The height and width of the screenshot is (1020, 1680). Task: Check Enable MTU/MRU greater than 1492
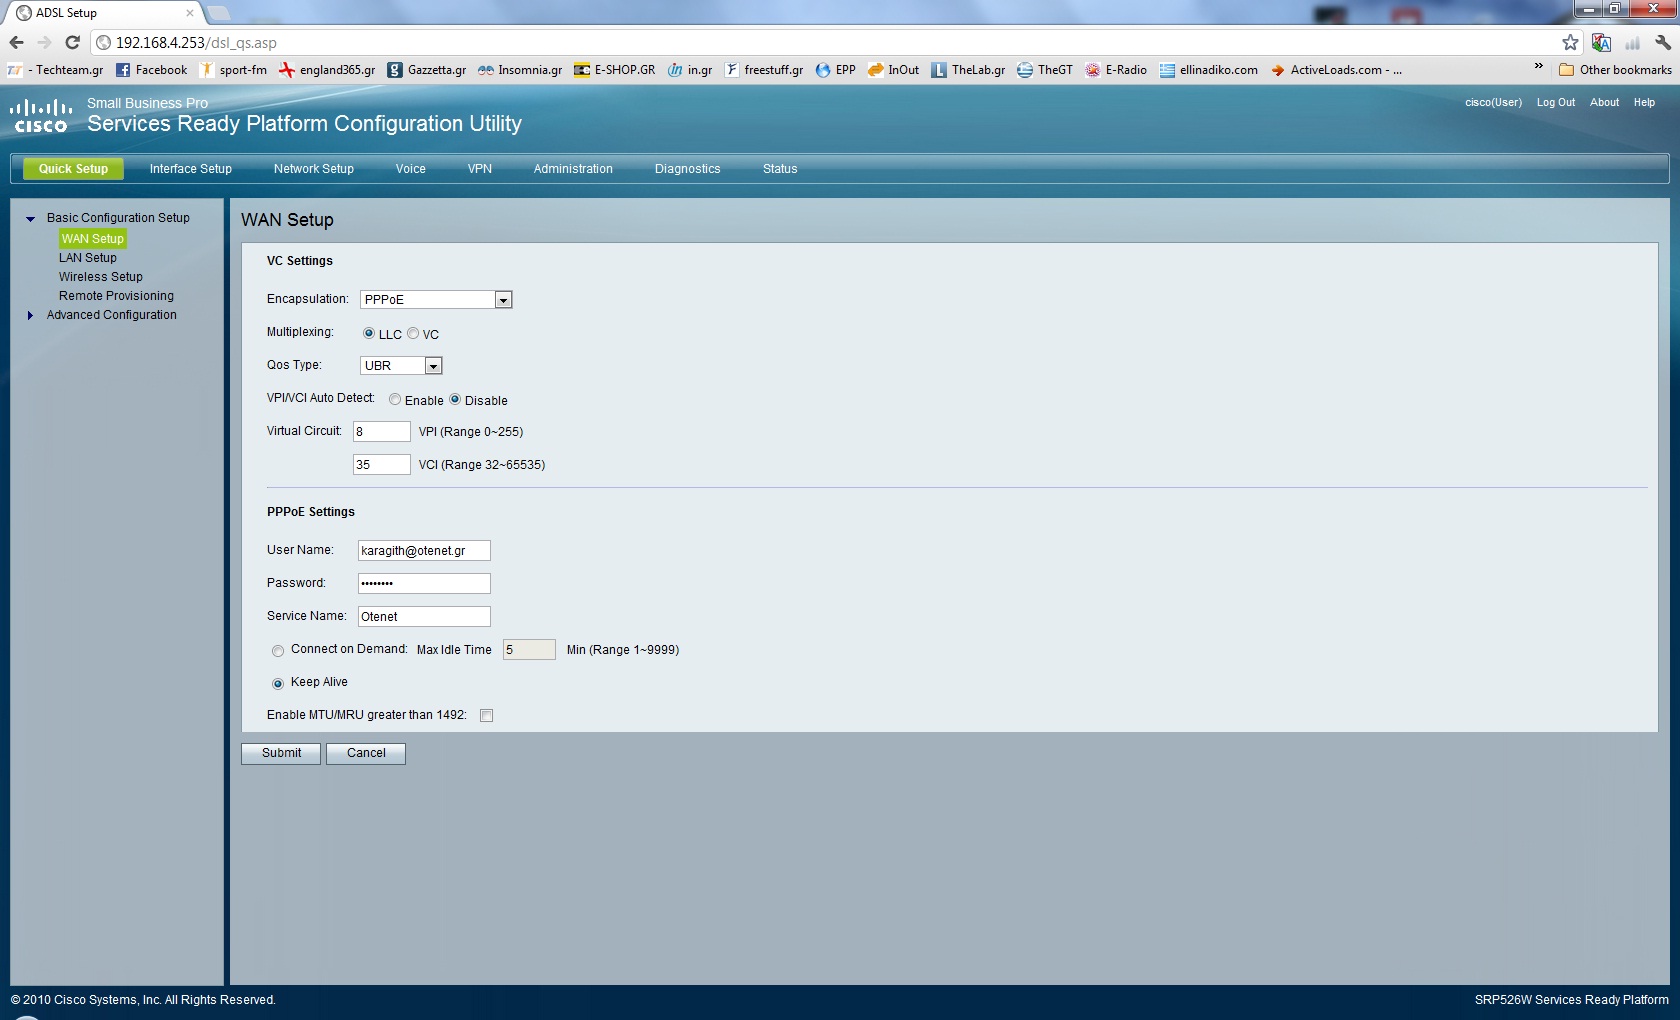pos(487,715)
